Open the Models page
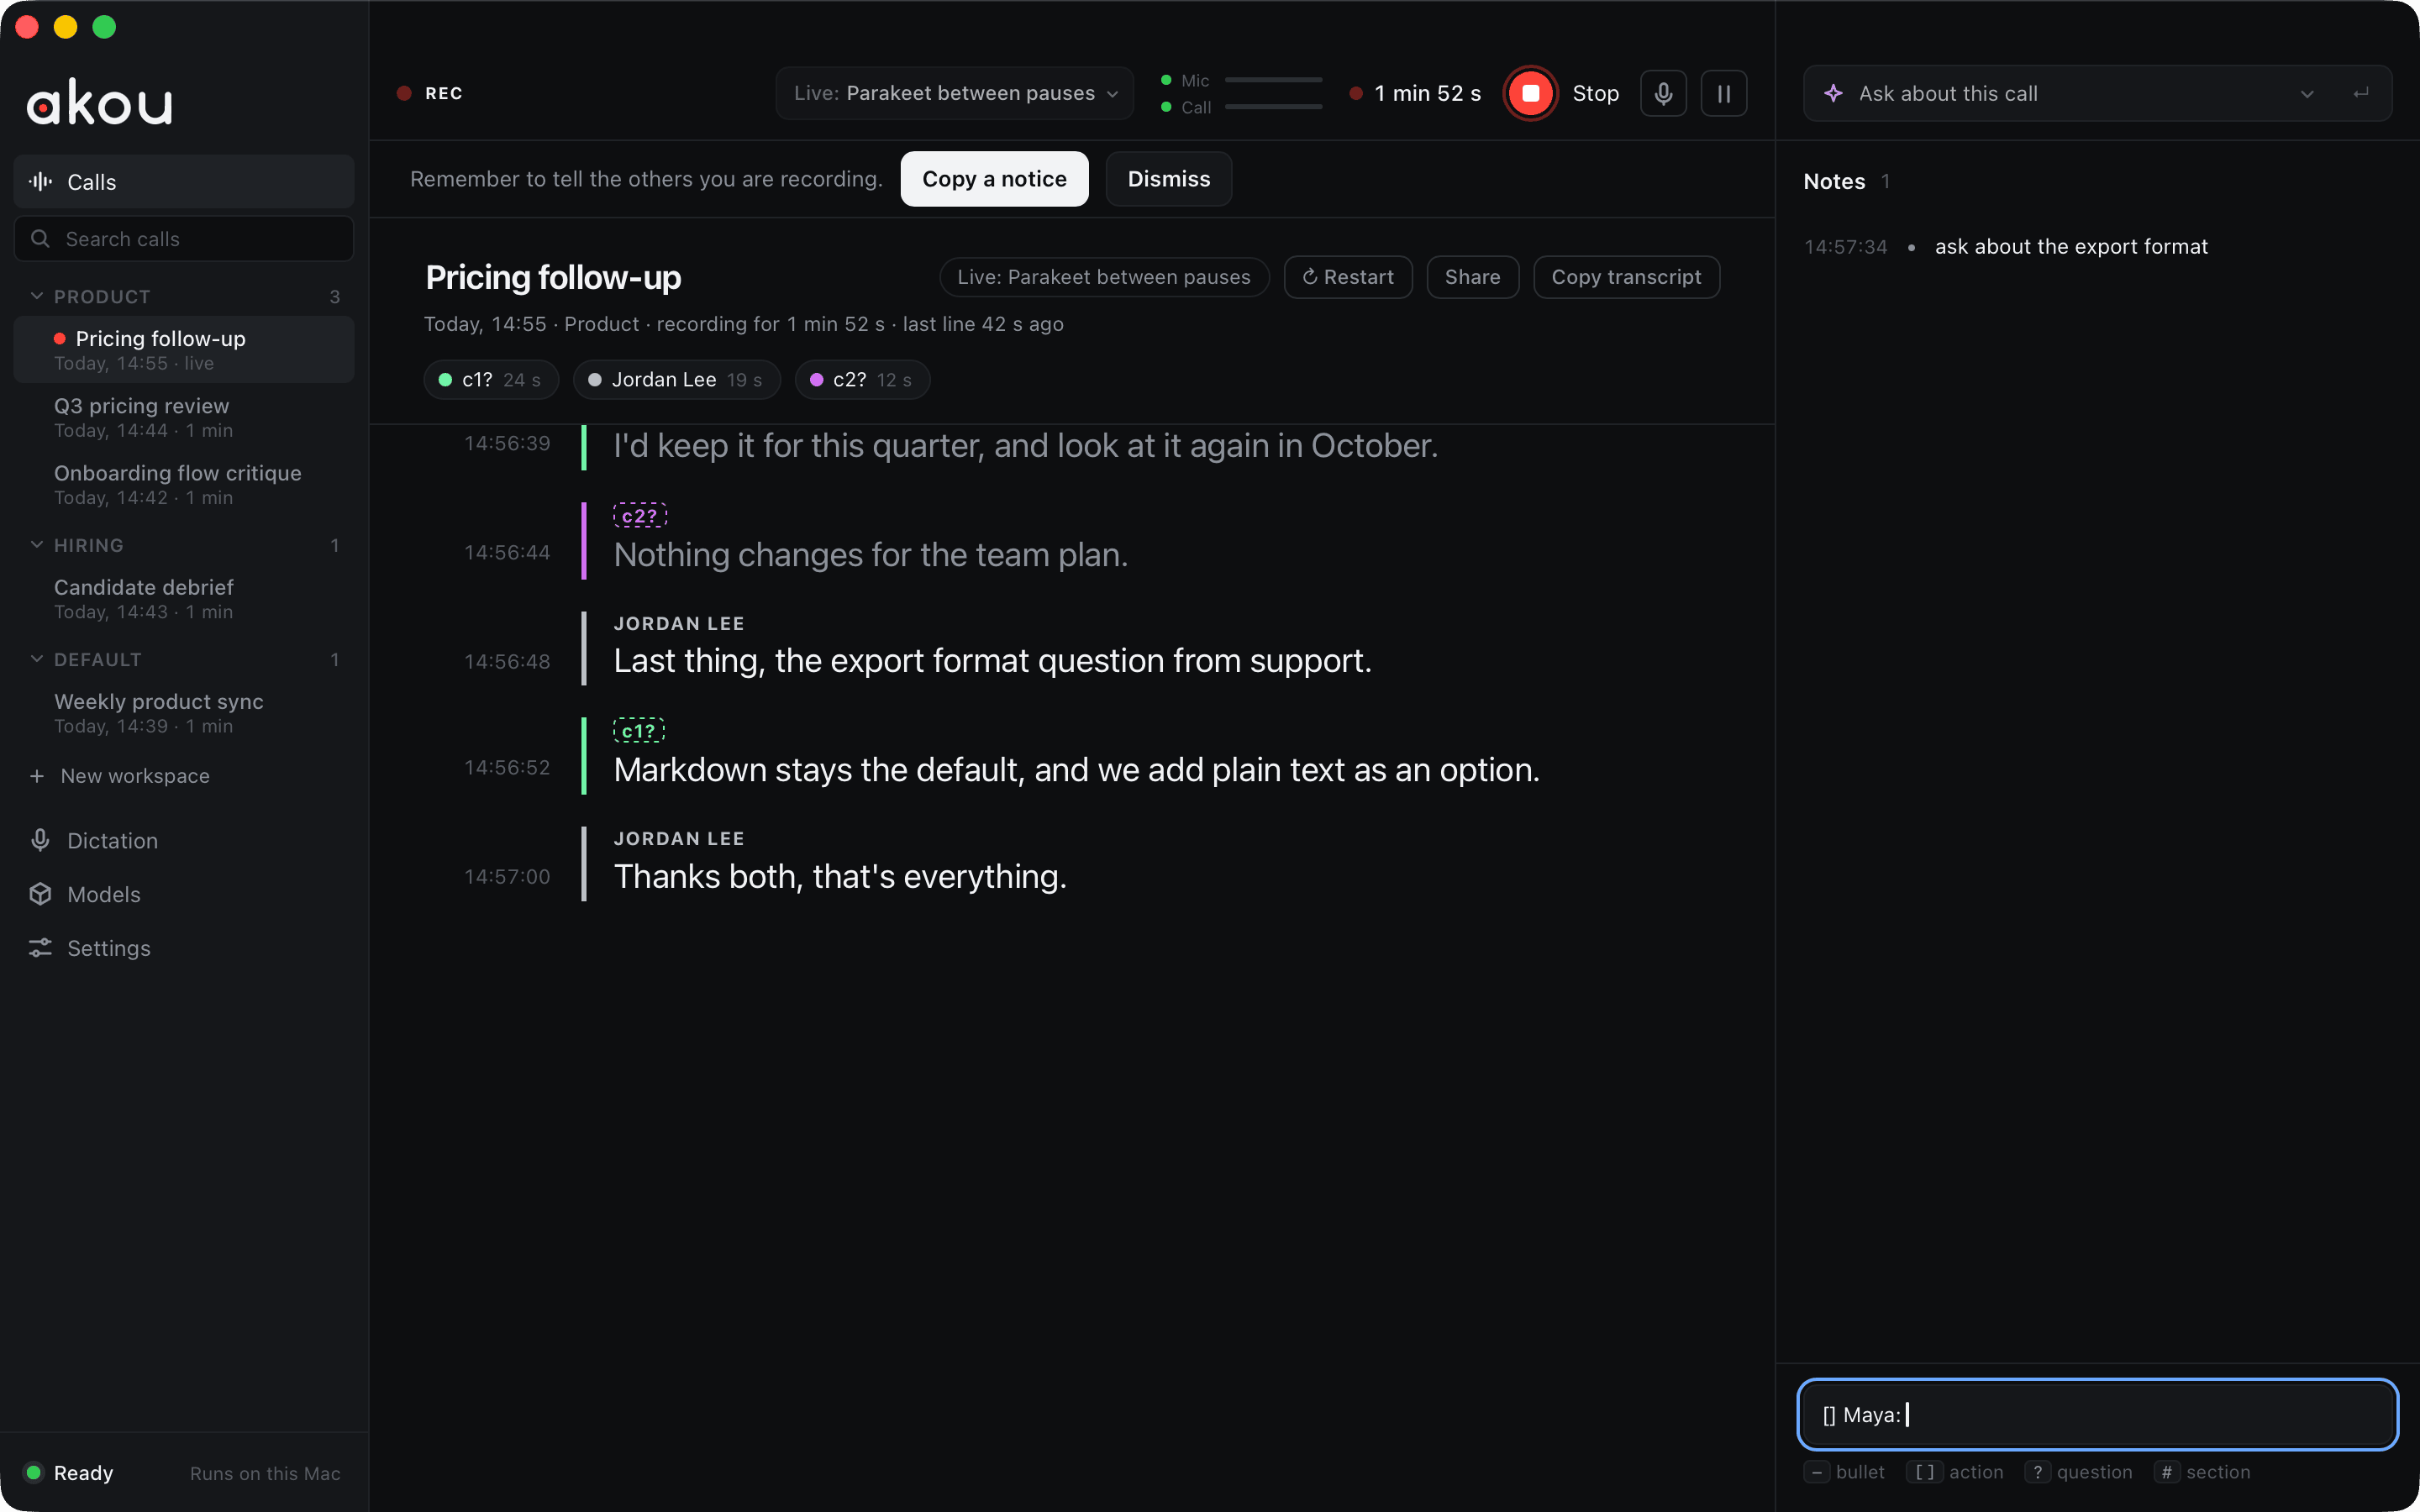 point(184,894)
